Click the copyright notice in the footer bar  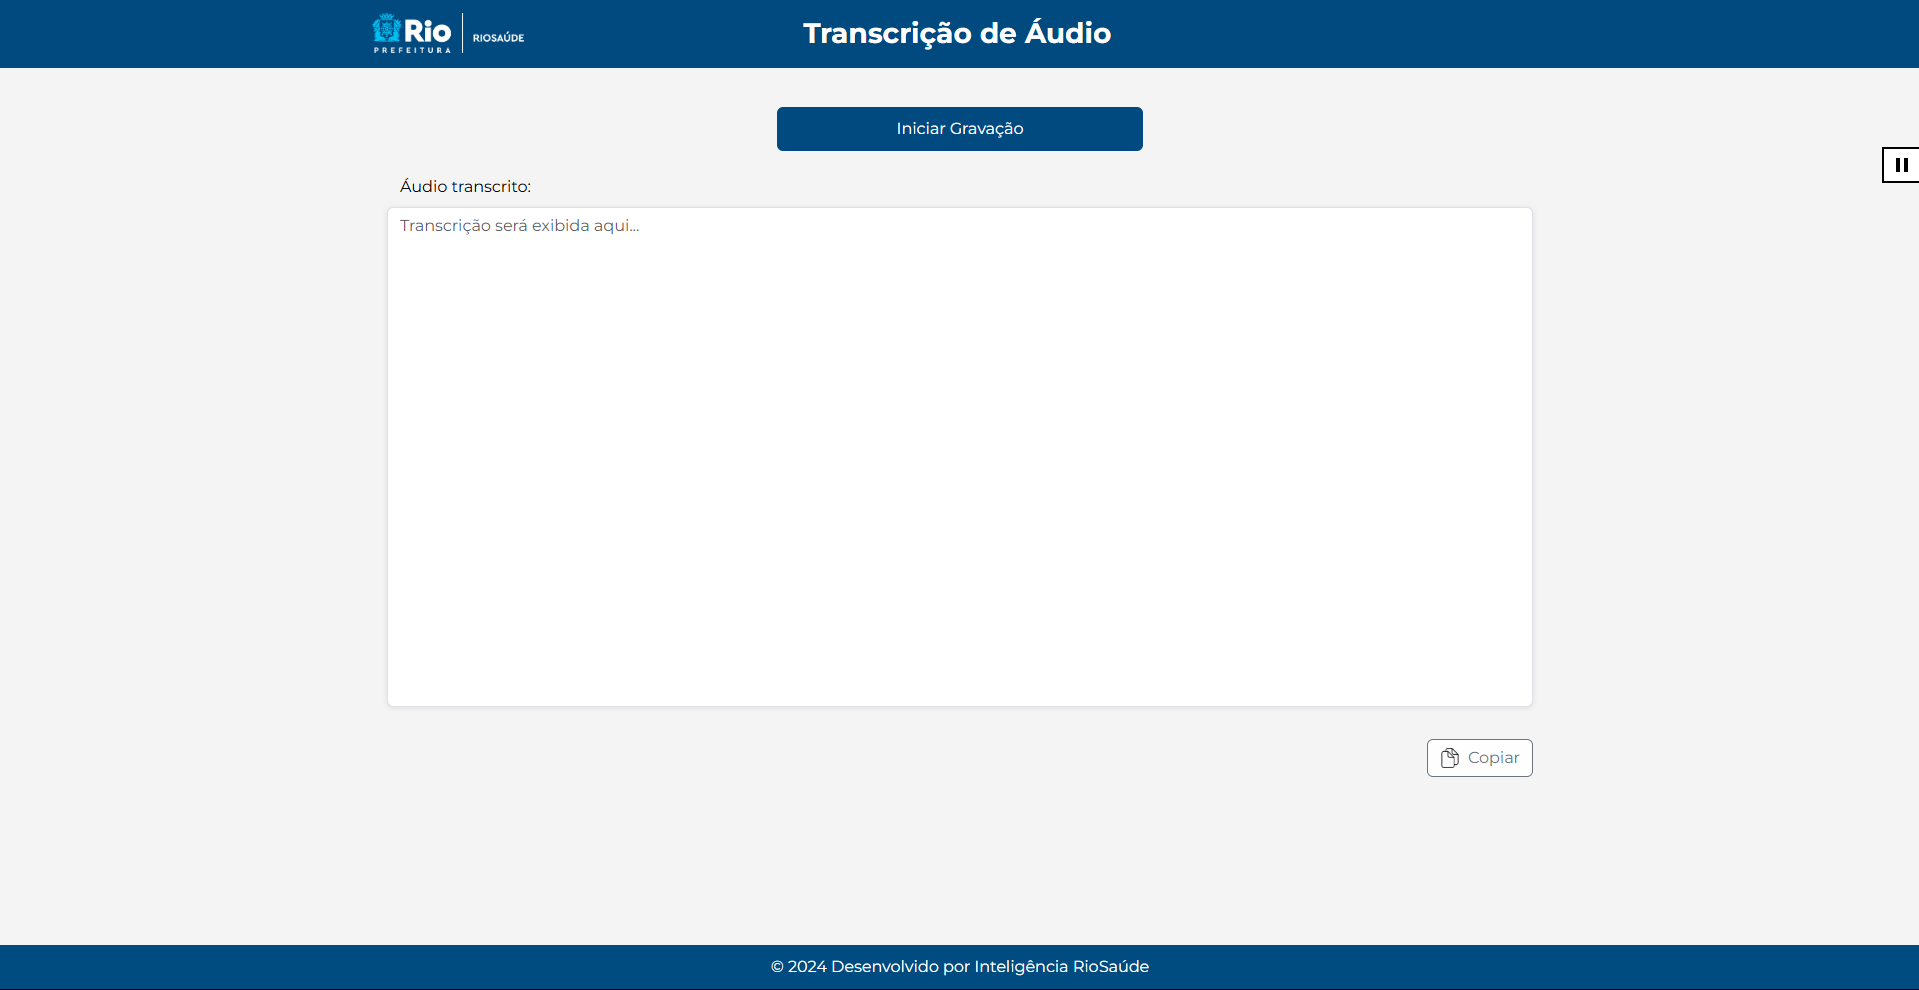(x=959, y=967)
